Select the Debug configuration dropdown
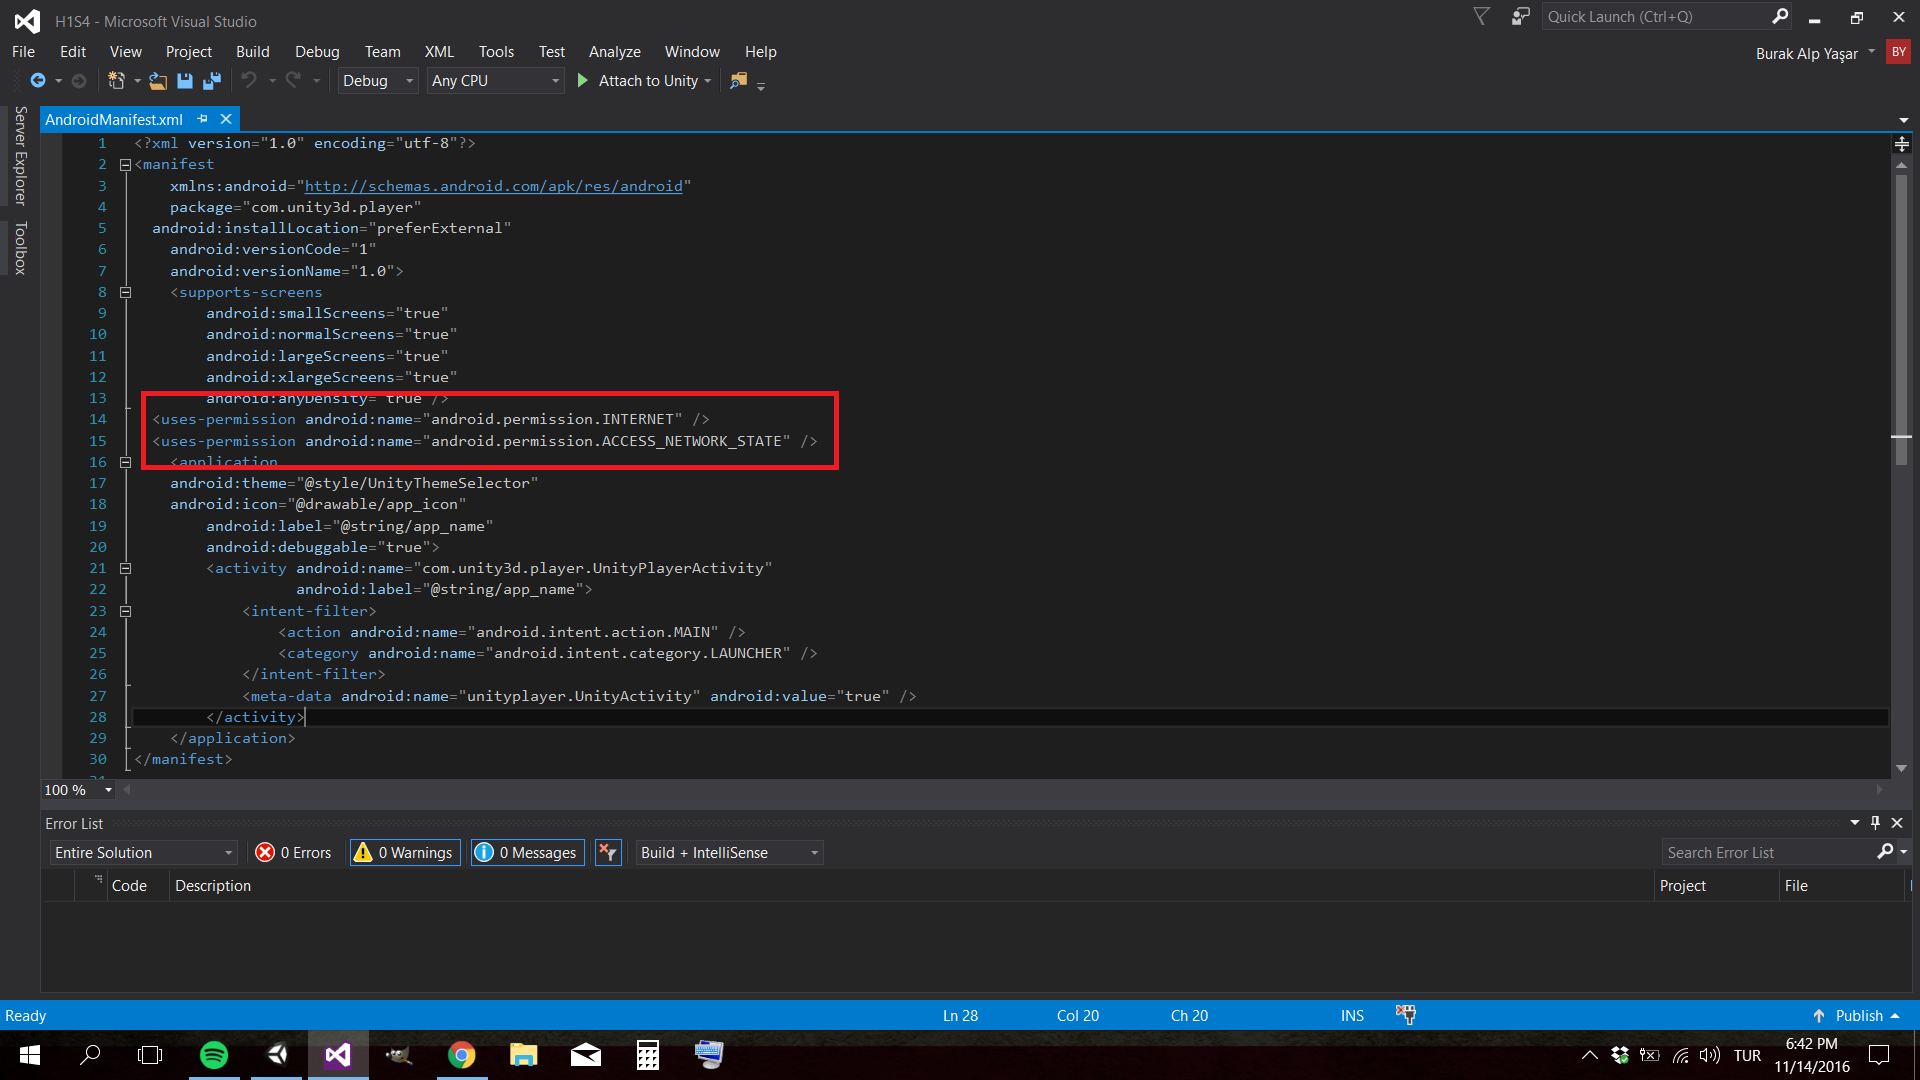 (375, 80)
